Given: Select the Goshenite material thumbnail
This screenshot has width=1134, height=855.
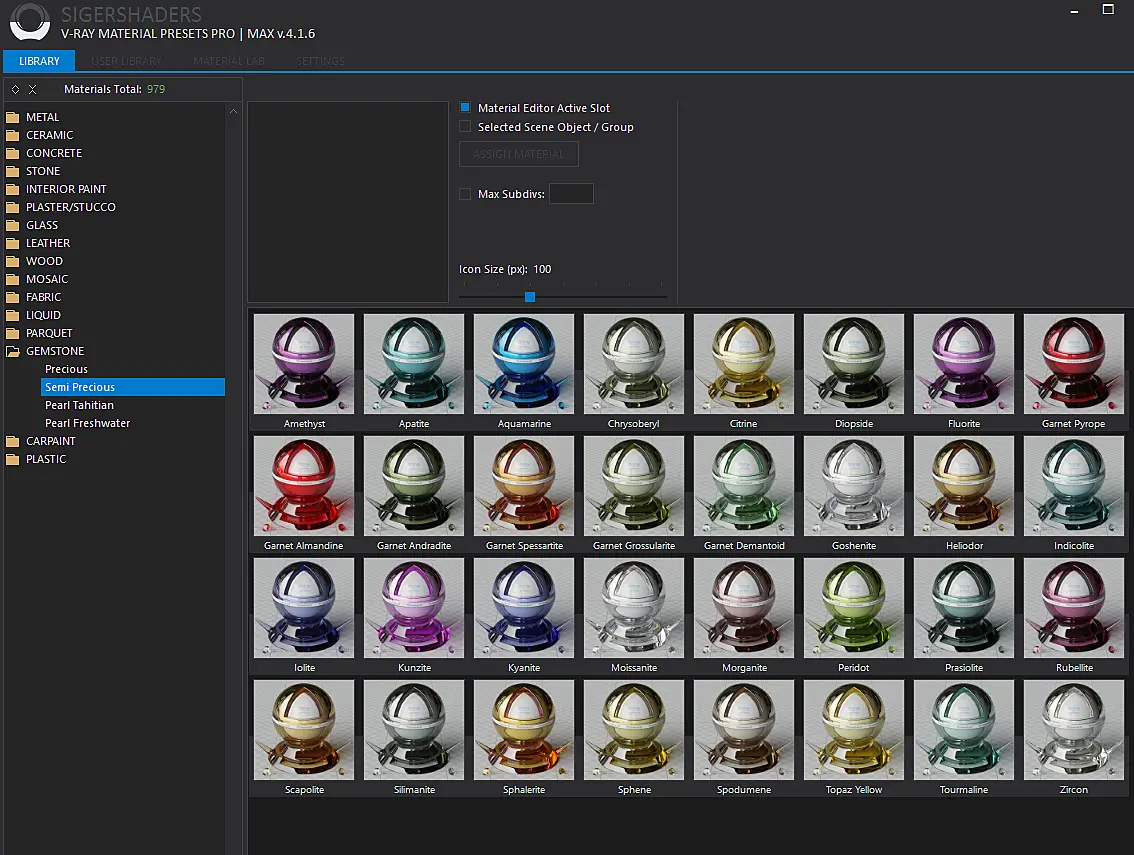Looking at the screenshot, I should coord(853,486).
